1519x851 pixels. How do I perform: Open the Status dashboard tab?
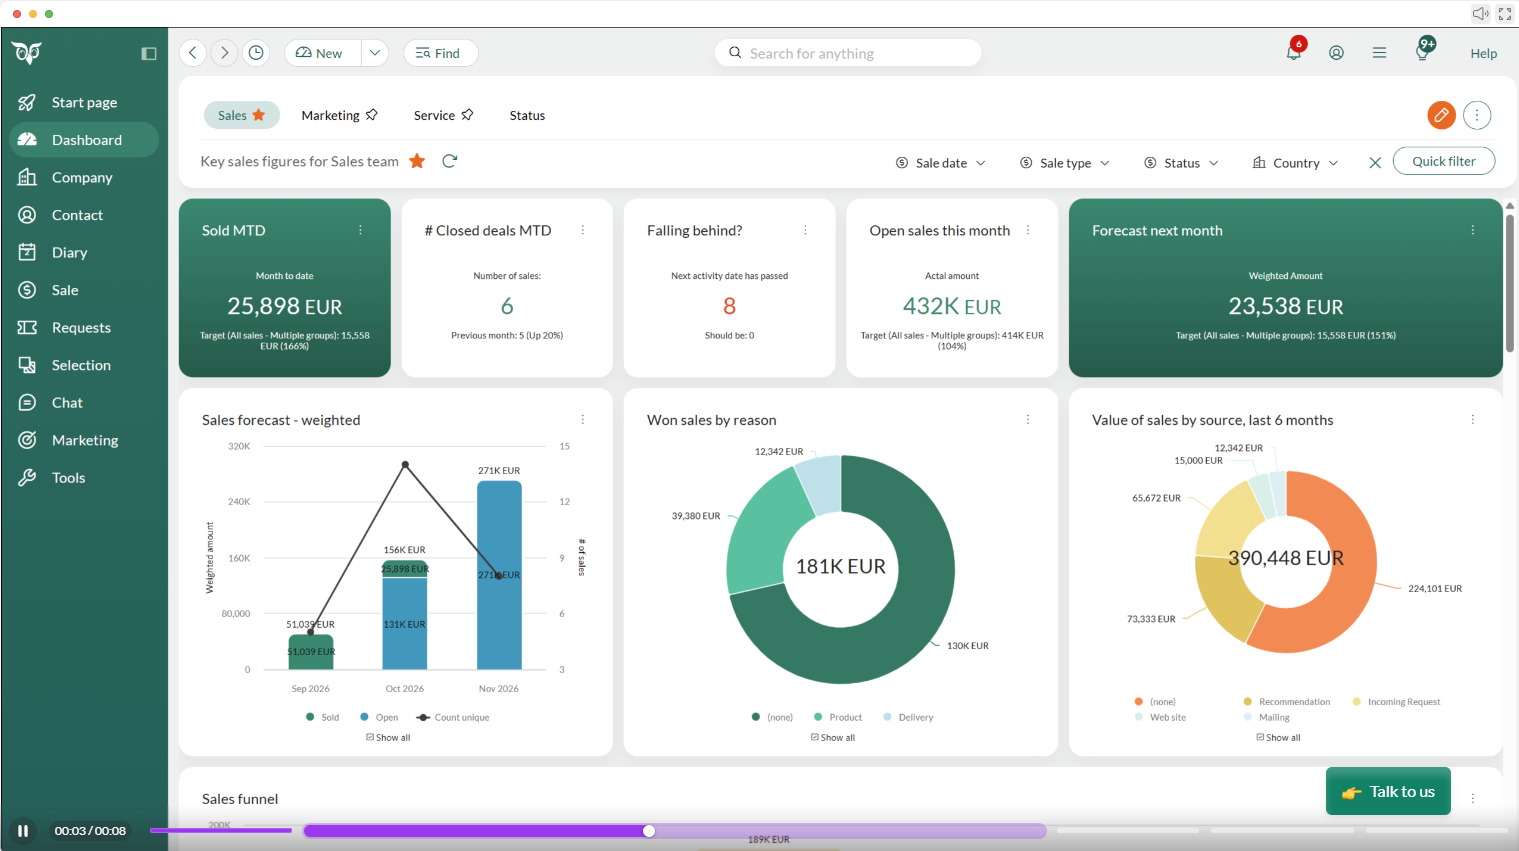point(527,116)
